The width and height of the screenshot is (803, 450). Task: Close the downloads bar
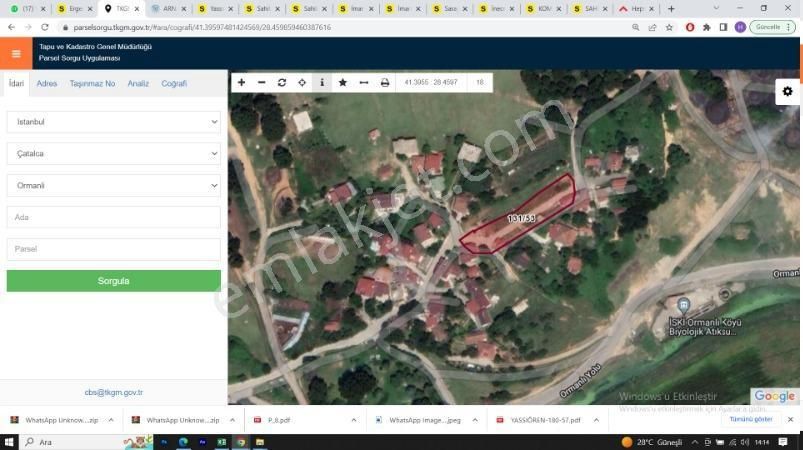tap(790, 419)
